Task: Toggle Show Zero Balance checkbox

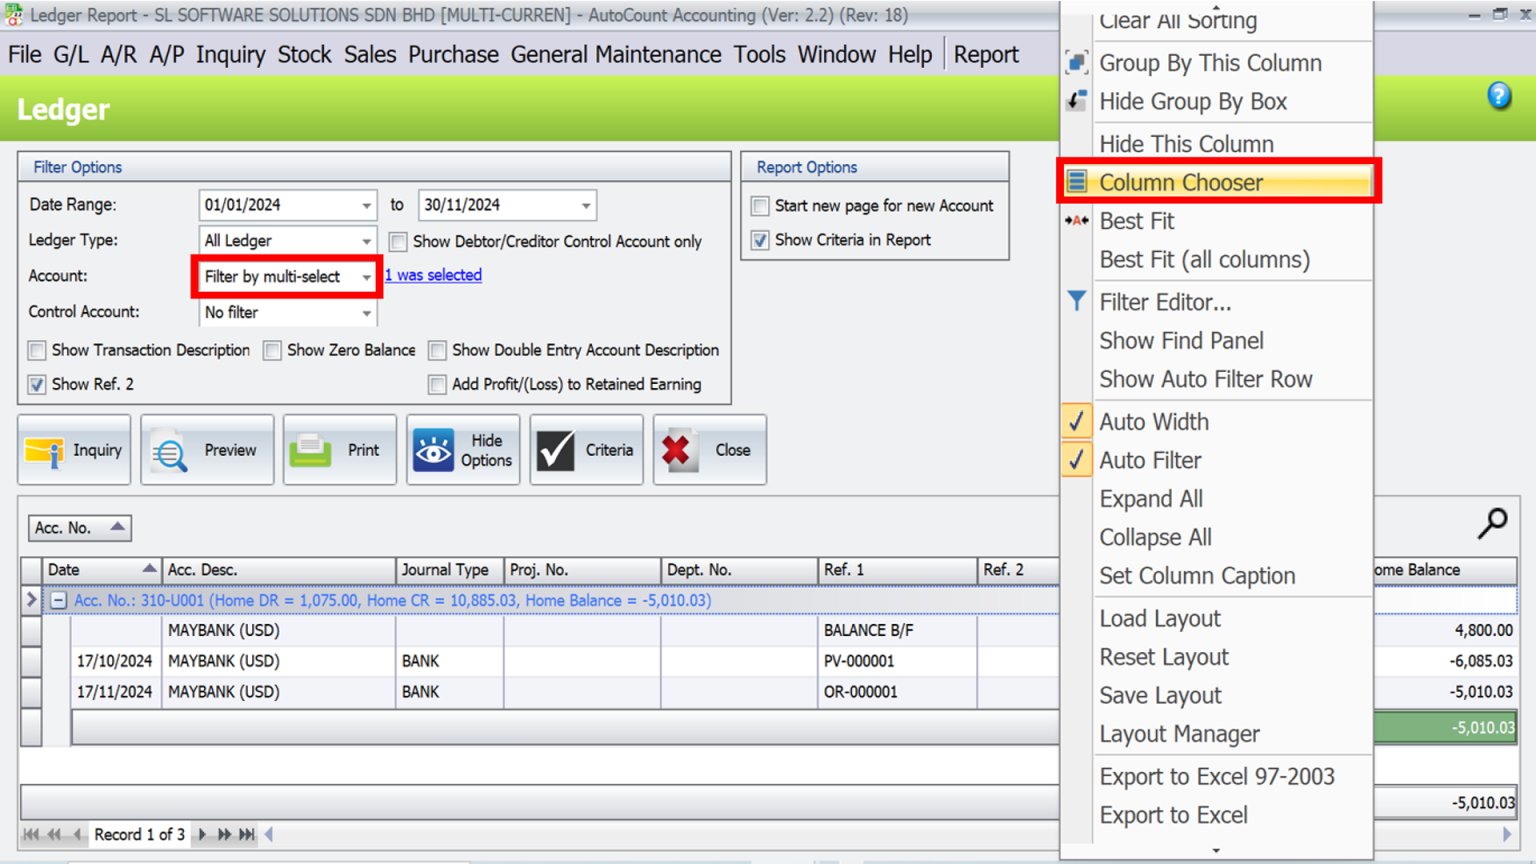Action: coord(272,350)
